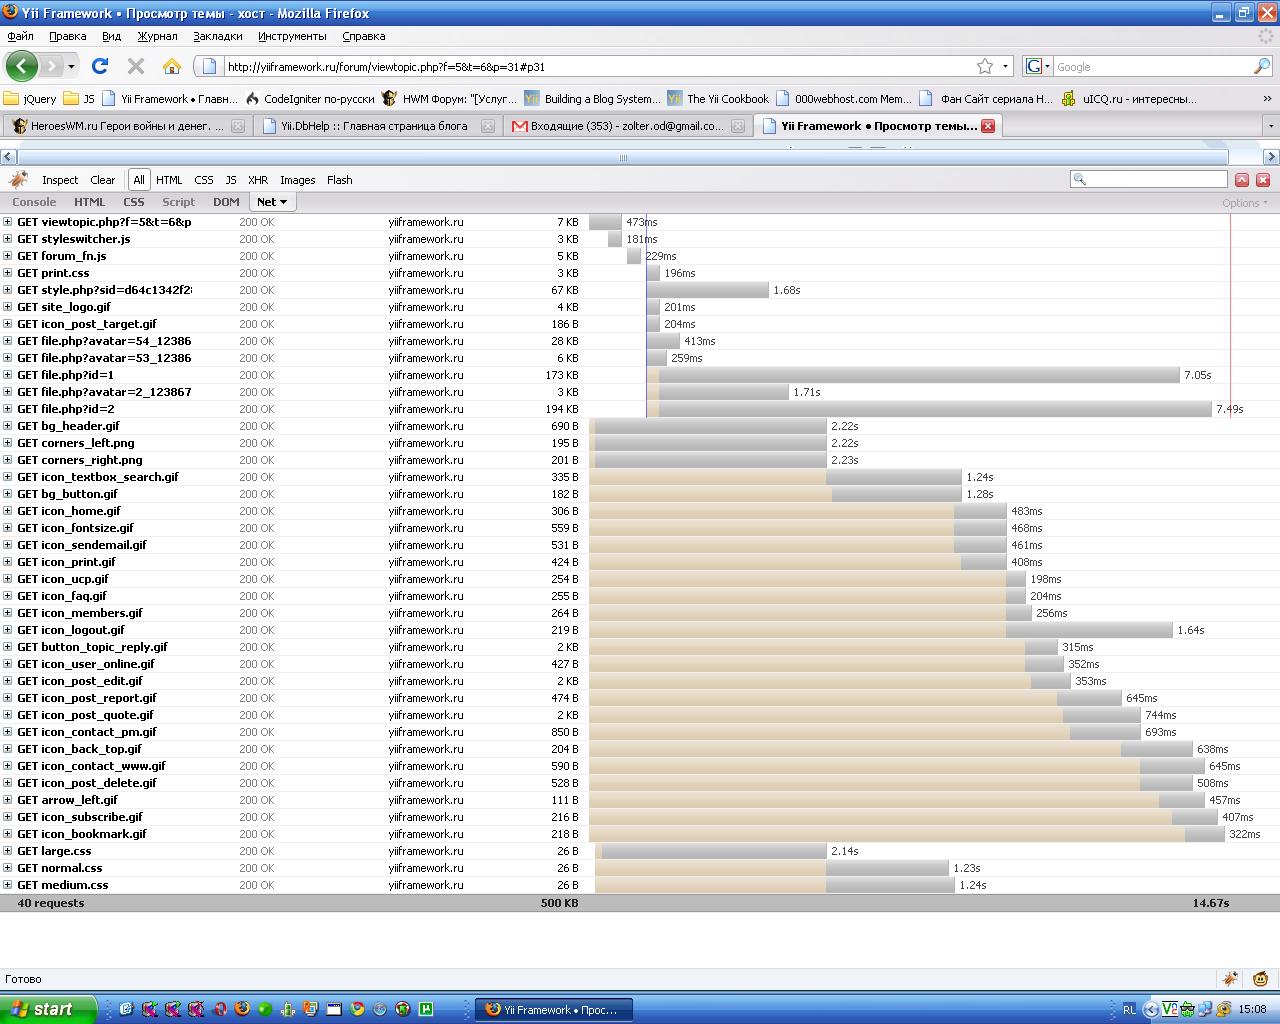The height and width of the screenshot is (1024, 1280).
Task: Filter requests by XHR
Action: point(258,180)
